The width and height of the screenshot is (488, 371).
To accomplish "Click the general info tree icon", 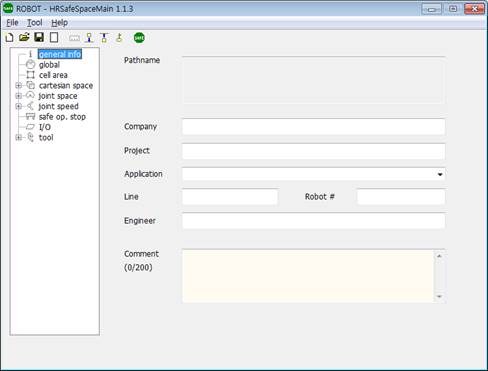I will click(x=30, y=54).
